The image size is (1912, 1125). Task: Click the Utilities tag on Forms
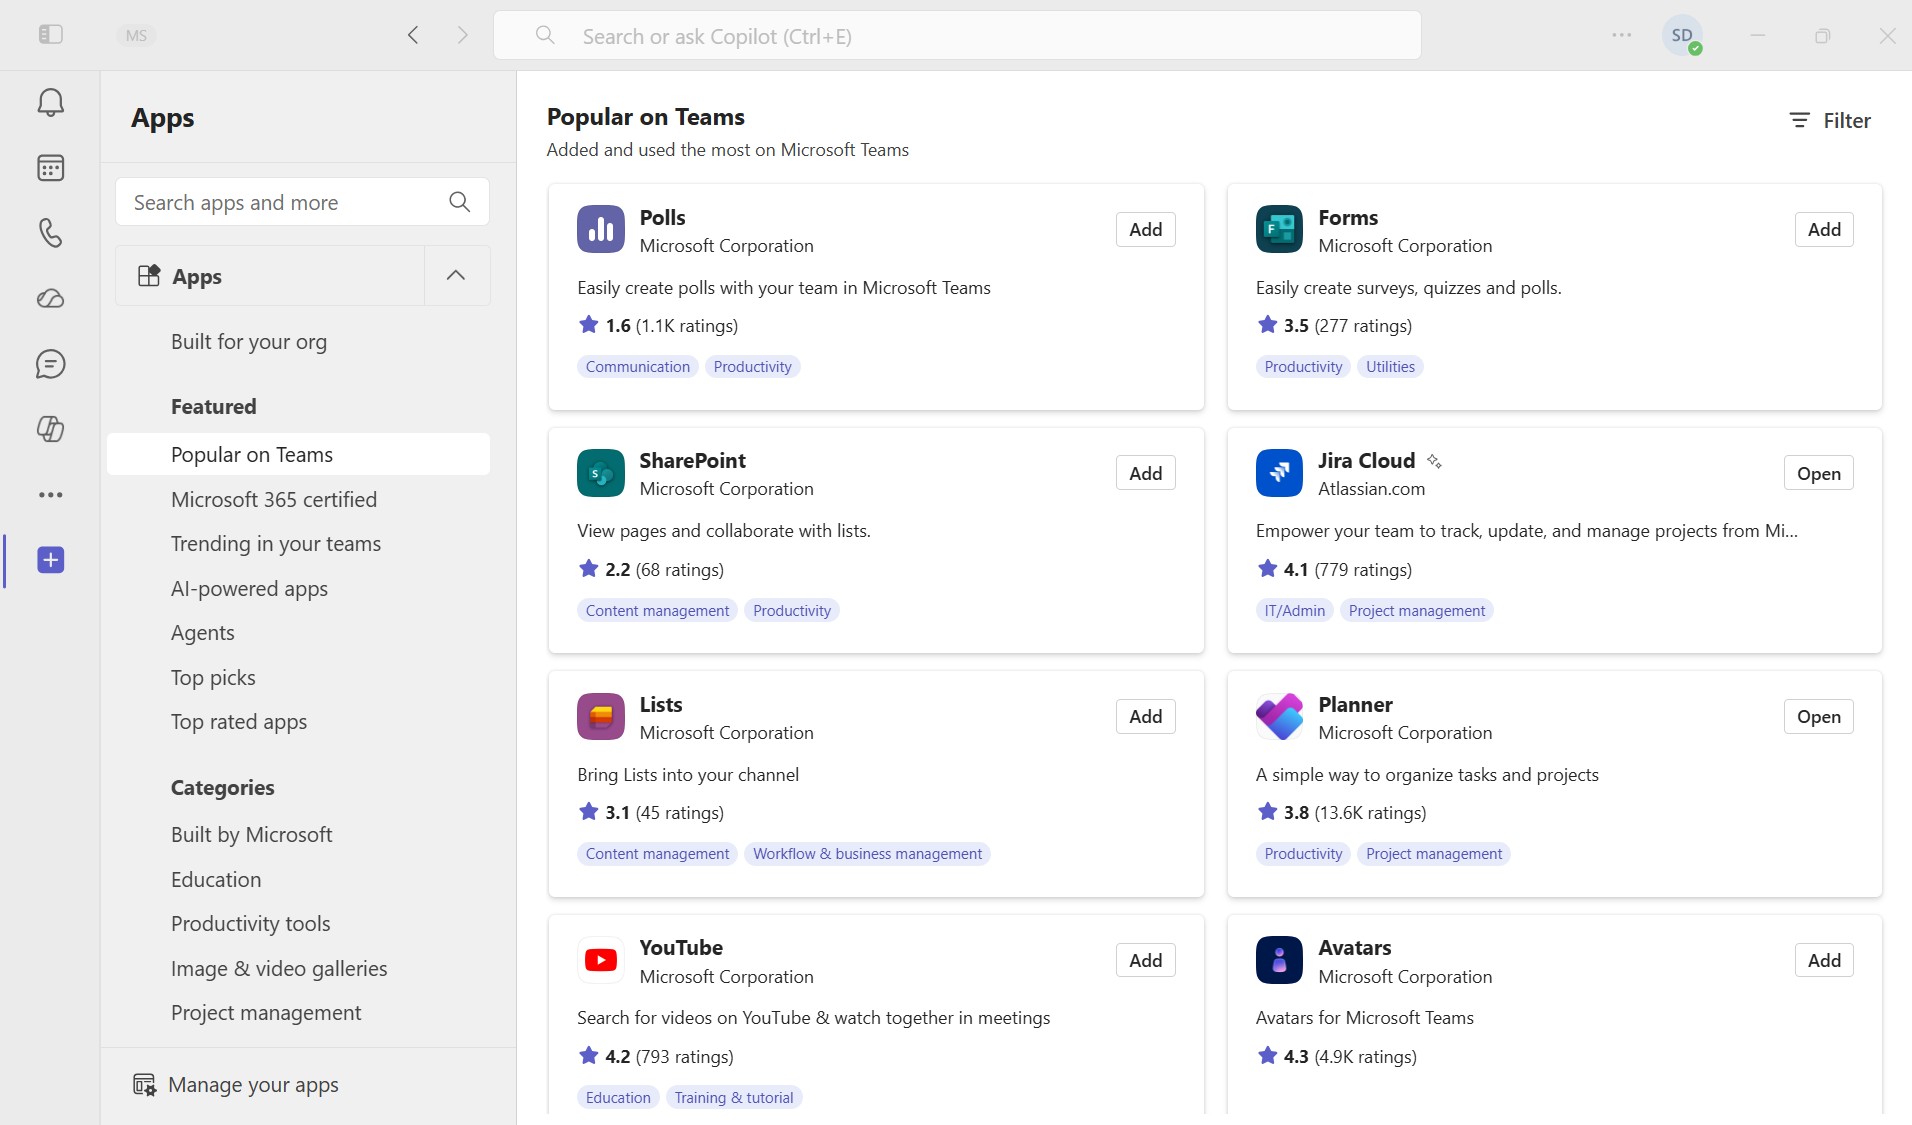(1390, 367)
